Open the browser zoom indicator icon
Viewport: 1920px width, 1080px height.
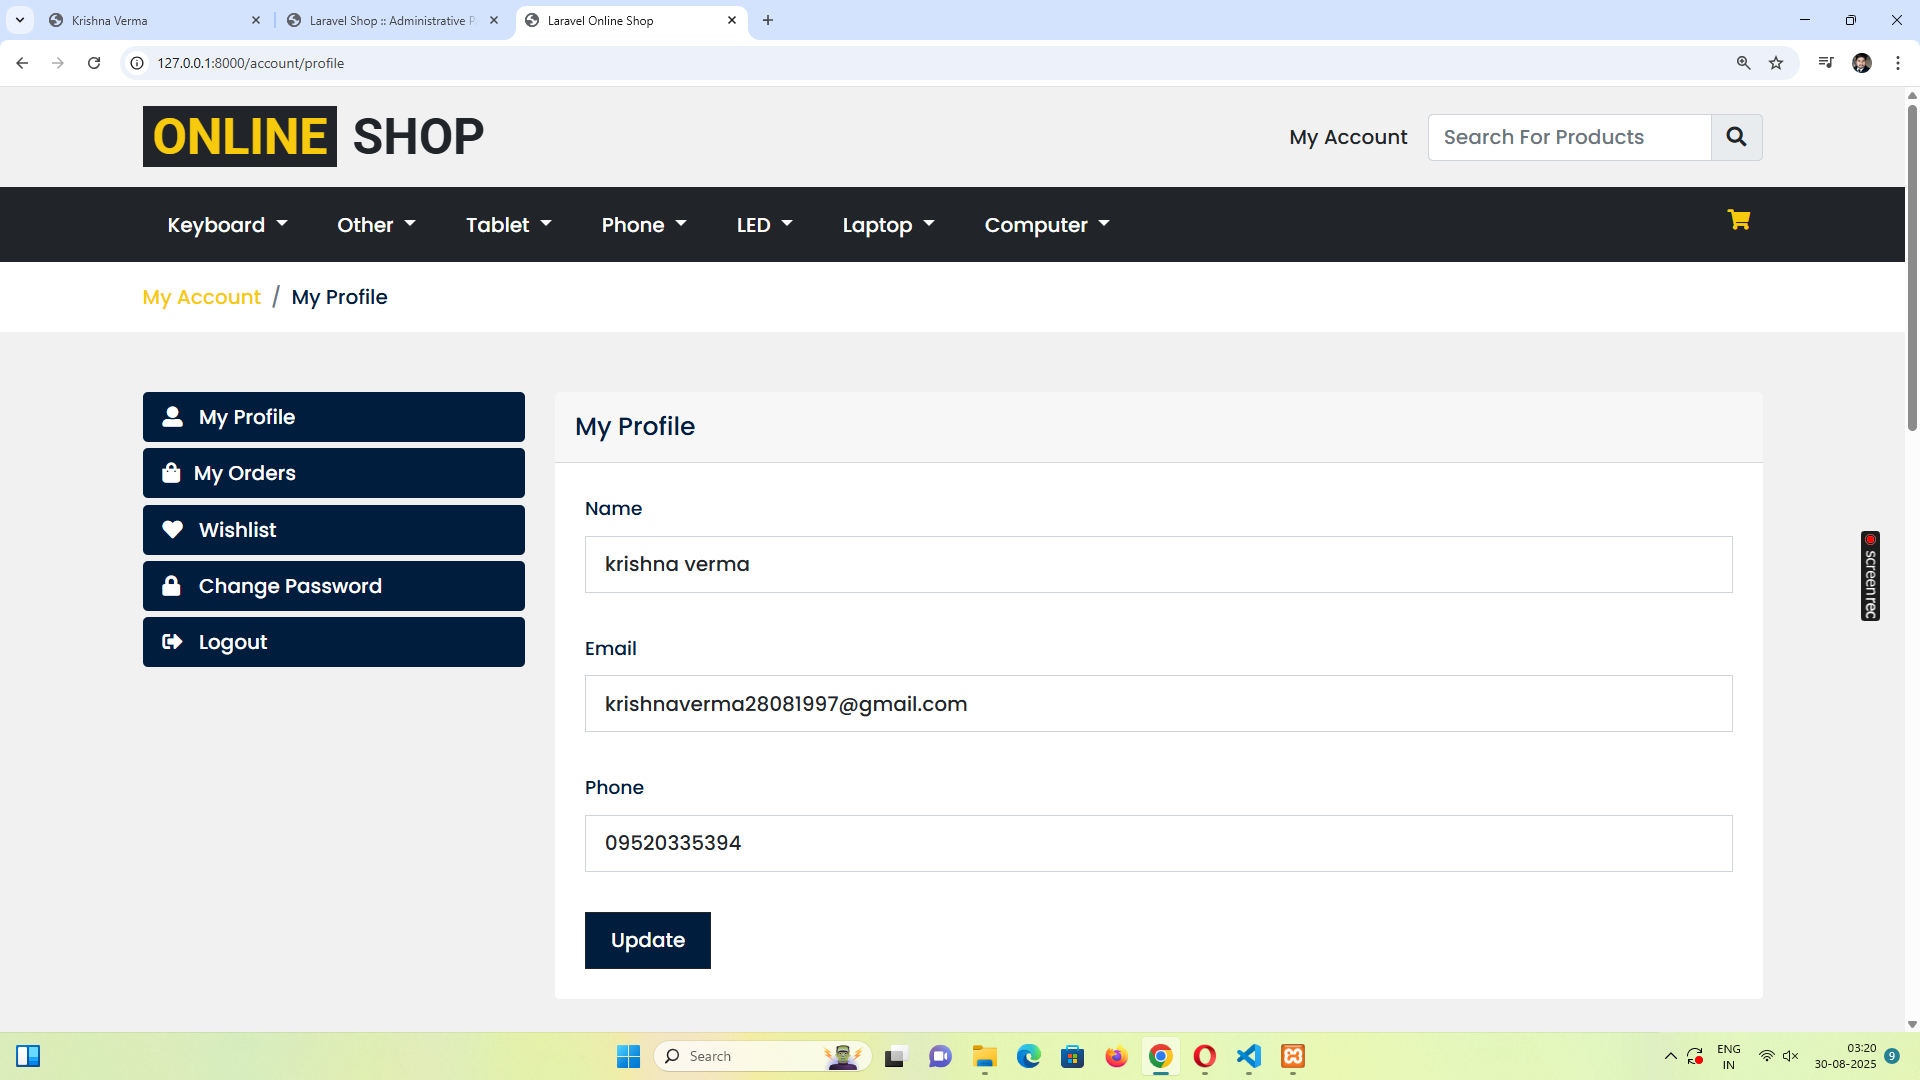pos(1743,63)
